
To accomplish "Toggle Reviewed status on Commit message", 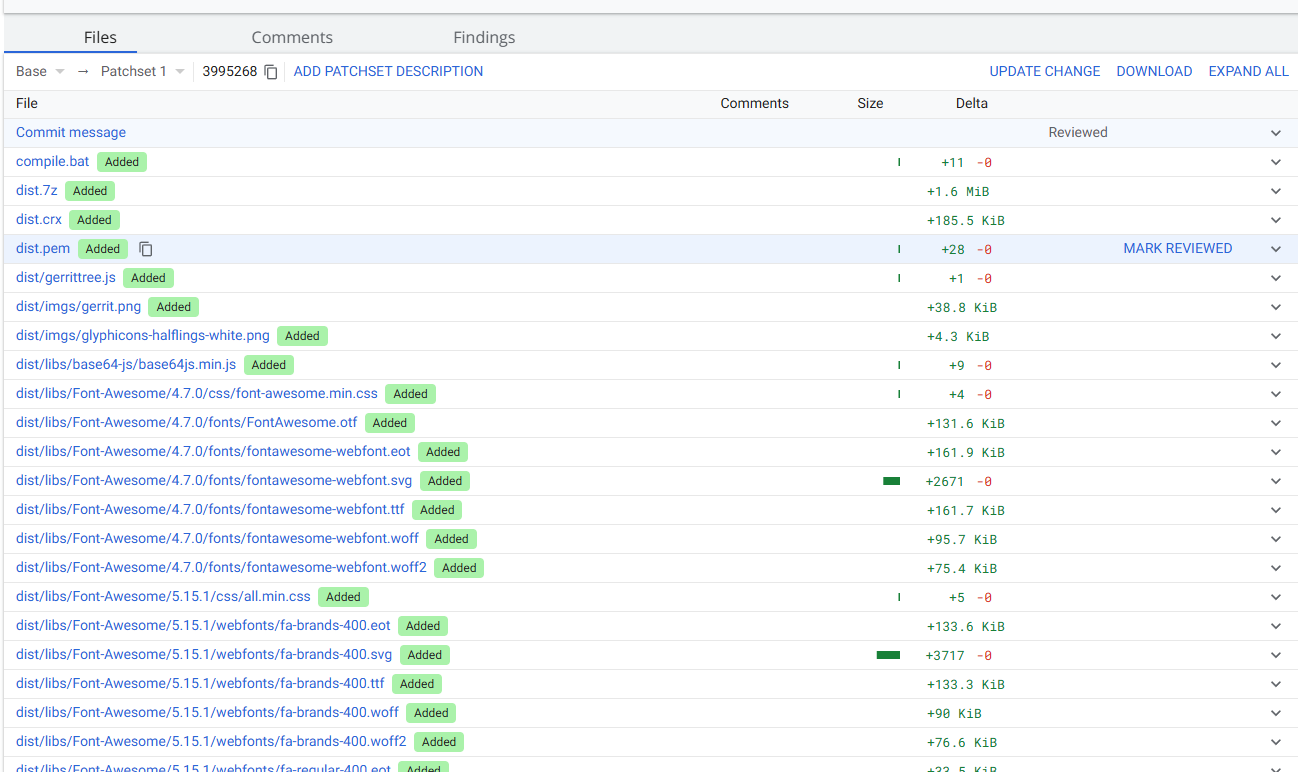I will point(1077,133).
